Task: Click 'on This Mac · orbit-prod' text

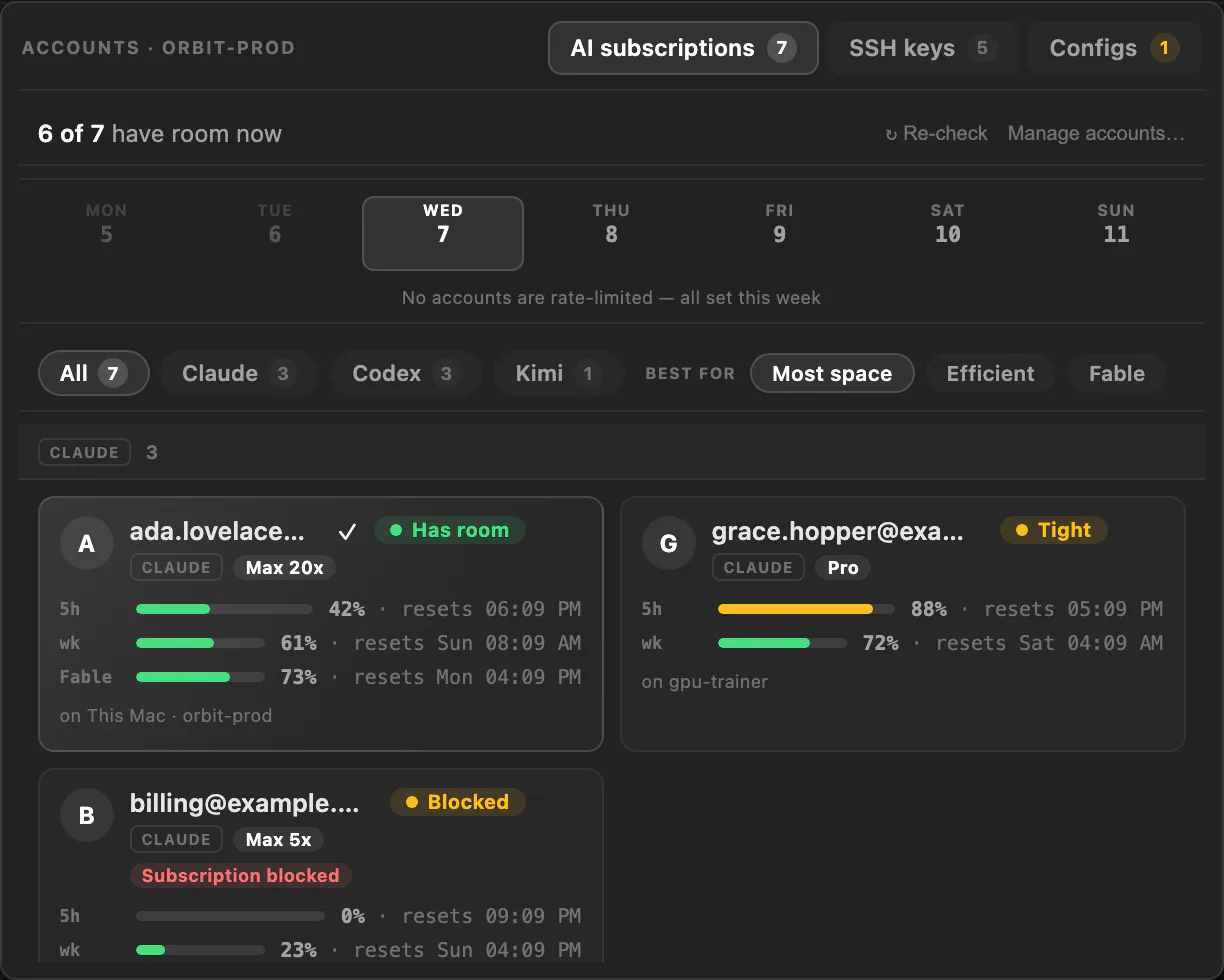Action: click(x=166, y=715)
